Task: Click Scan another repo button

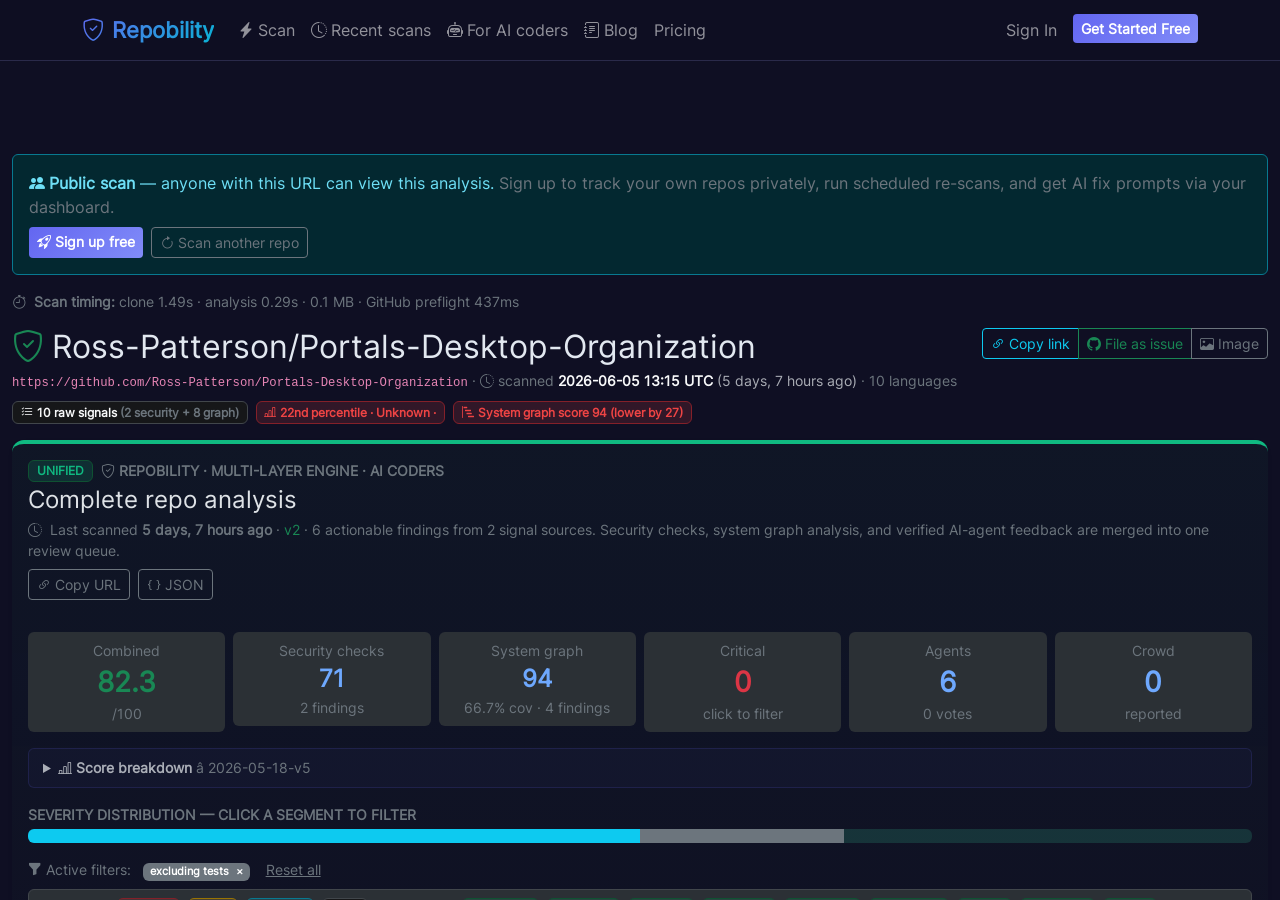Action: click(229, 242)
